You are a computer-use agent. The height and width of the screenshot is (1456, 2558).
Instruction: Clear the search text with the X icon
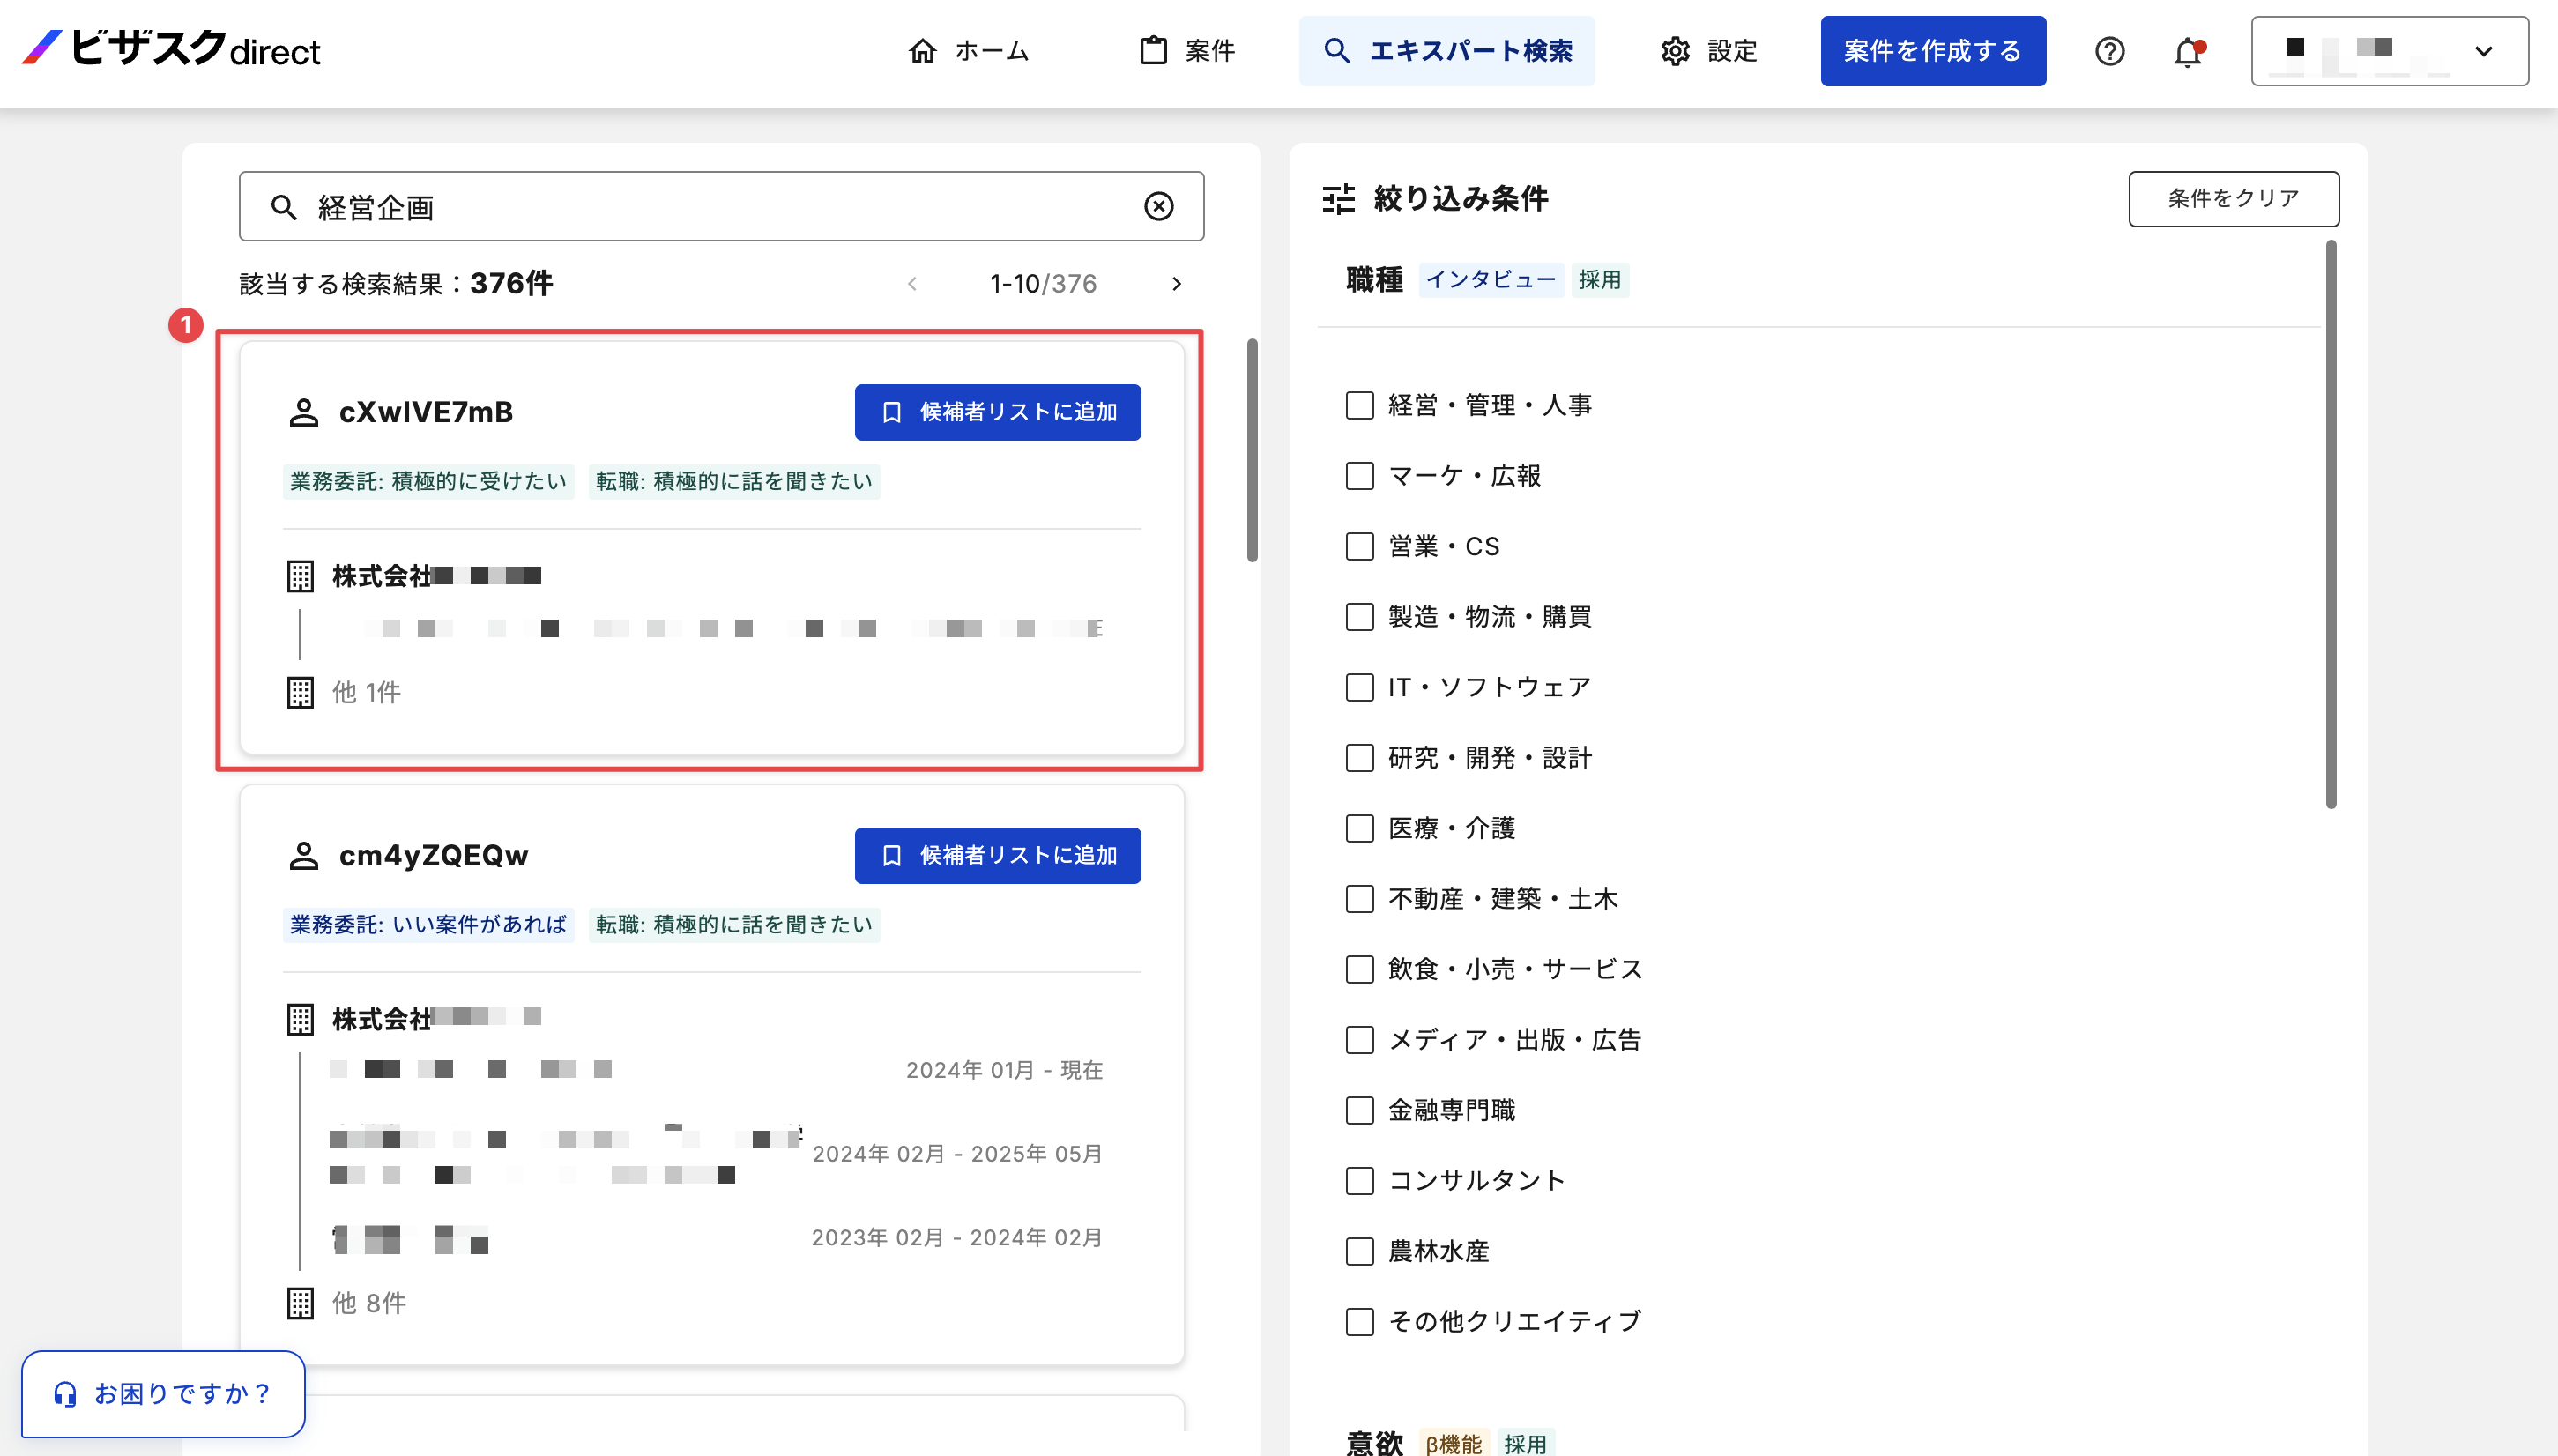click(1159, 206)
